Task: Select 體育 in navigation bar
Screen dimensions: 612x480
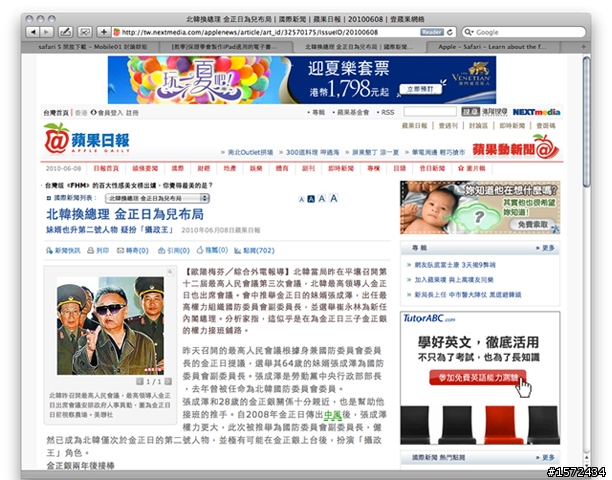Action: click(x=282, y=169)
